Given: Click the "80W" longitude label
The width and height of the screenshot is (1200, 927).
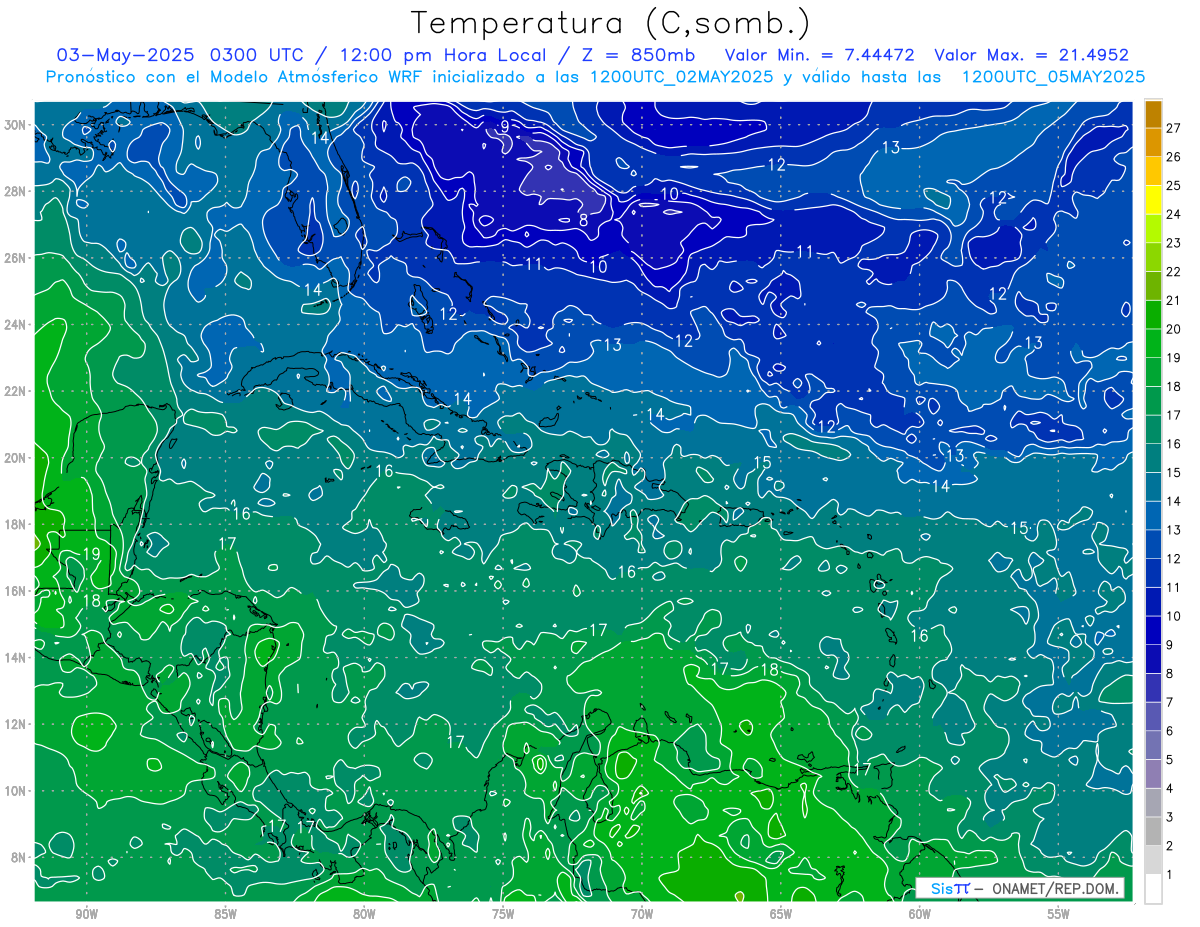Looking at the screenshot, I should point(364,914).
